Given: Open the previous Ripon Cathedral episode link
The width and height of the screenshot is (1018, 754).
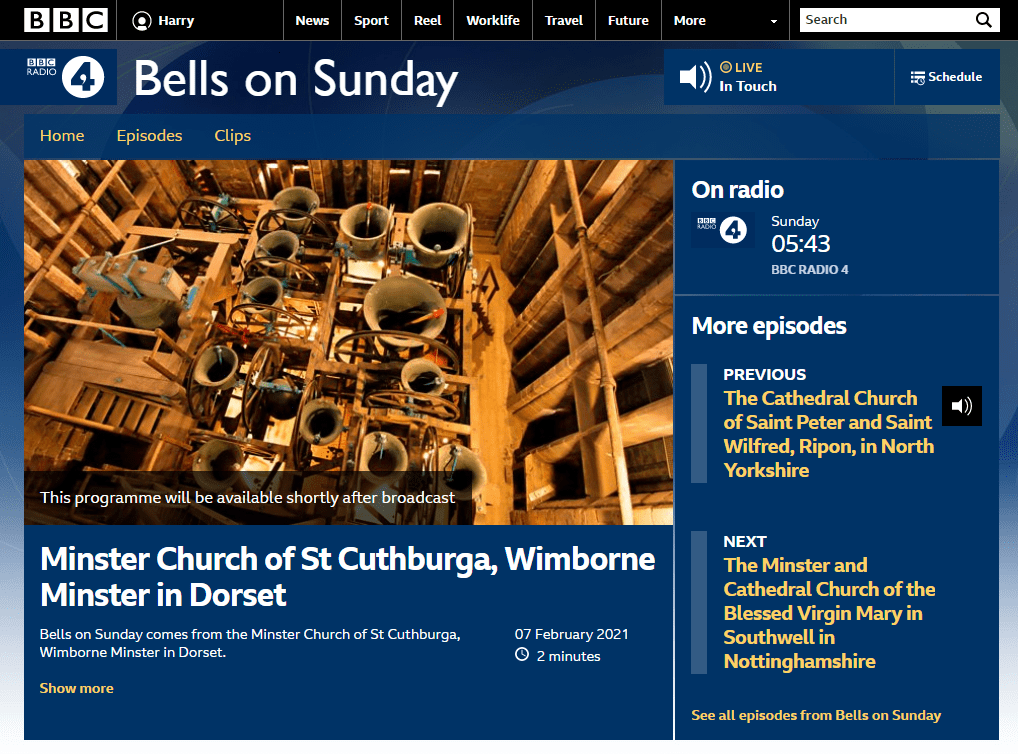Looking at the screenshot, I should 827,434.
